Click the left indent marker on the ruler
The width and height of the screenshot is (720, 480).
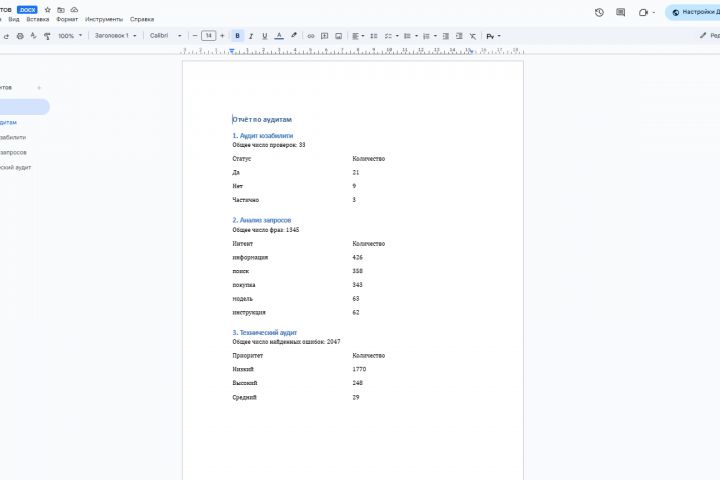tap(232, 51)
